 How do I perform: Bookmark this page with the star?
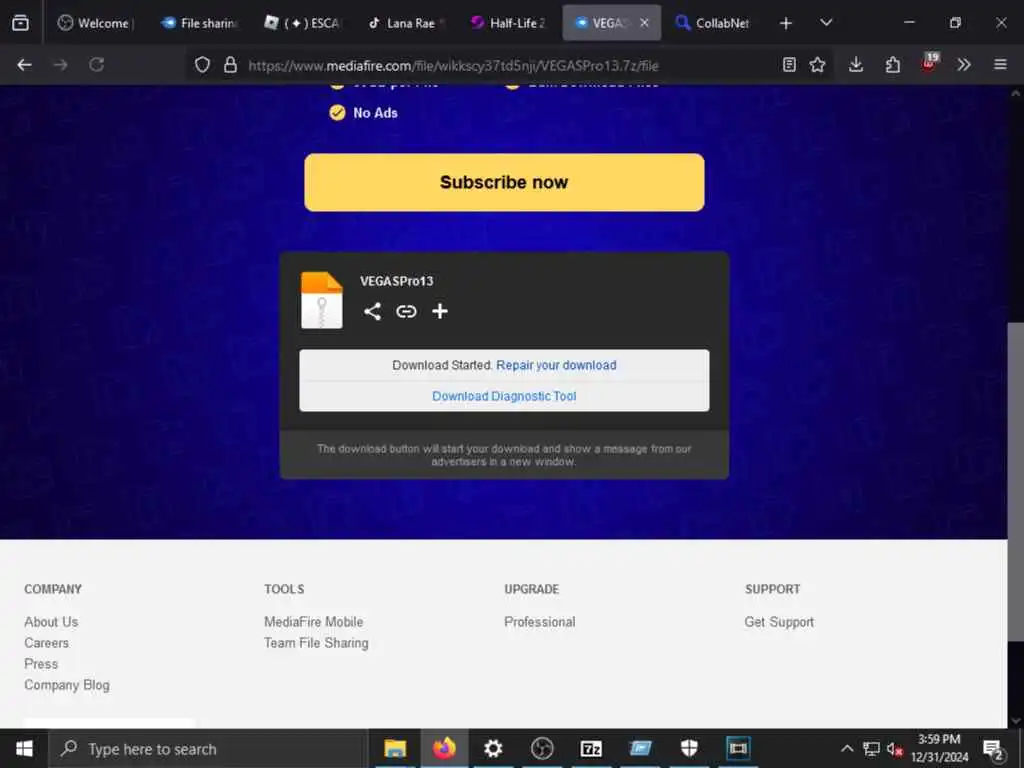(817, 65)
